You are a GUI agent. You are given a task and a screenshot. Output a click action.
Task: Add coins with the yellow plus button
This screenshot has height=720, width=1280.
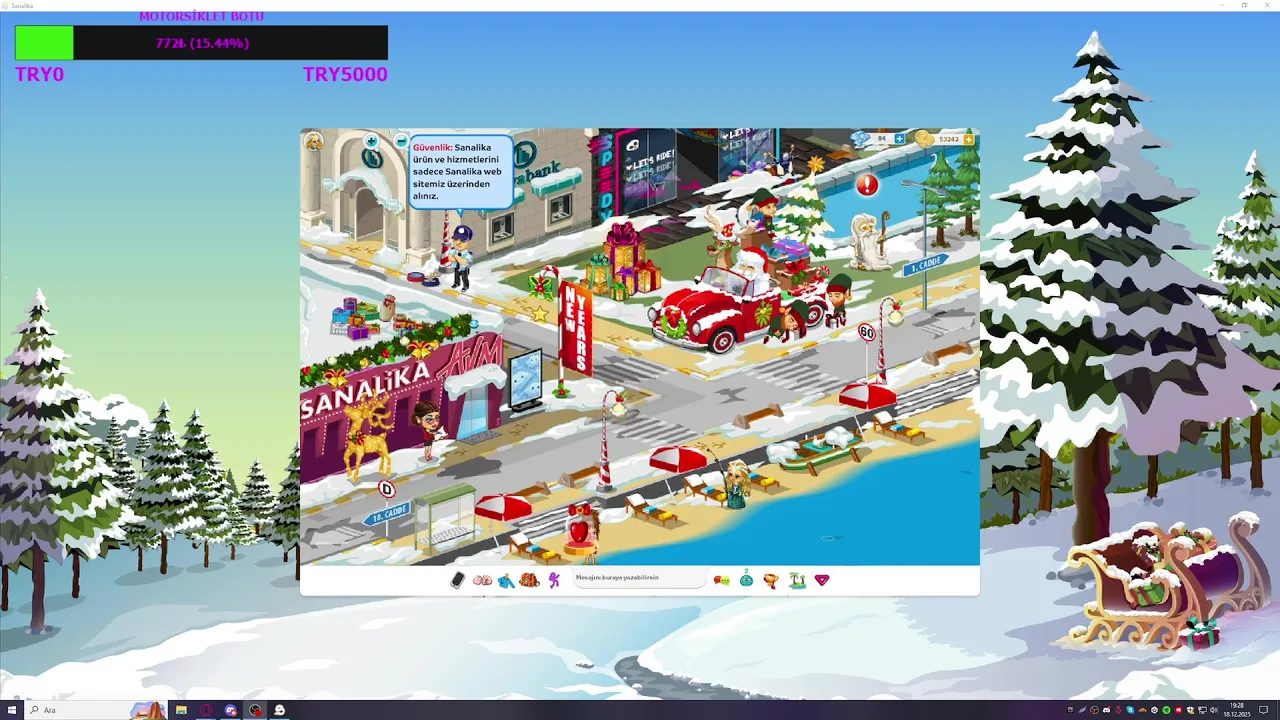click(969, 139)
